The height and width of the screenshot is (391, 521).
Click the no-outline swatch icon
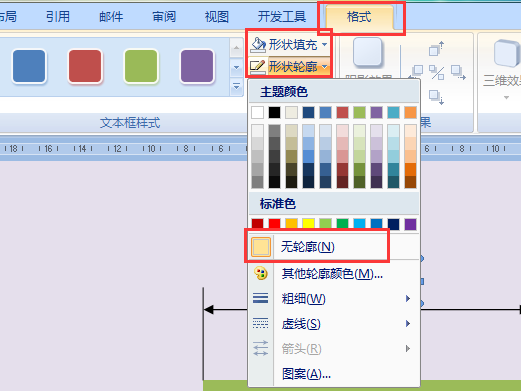pos(261,247)
